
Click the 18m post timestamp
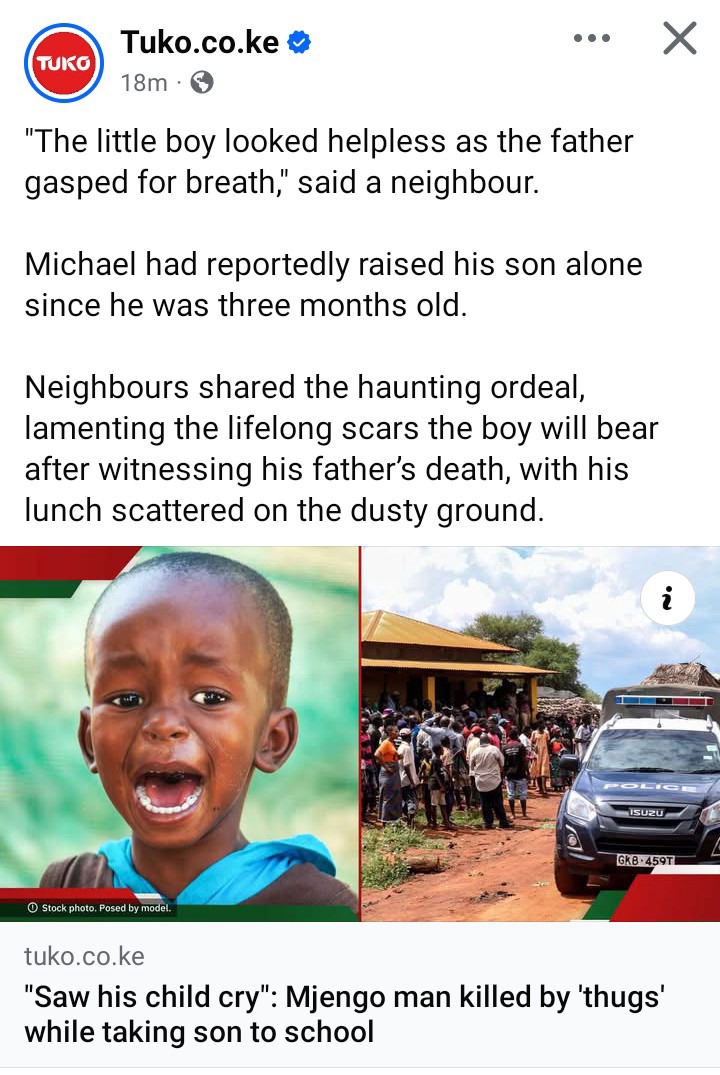[x=144, y=83]
